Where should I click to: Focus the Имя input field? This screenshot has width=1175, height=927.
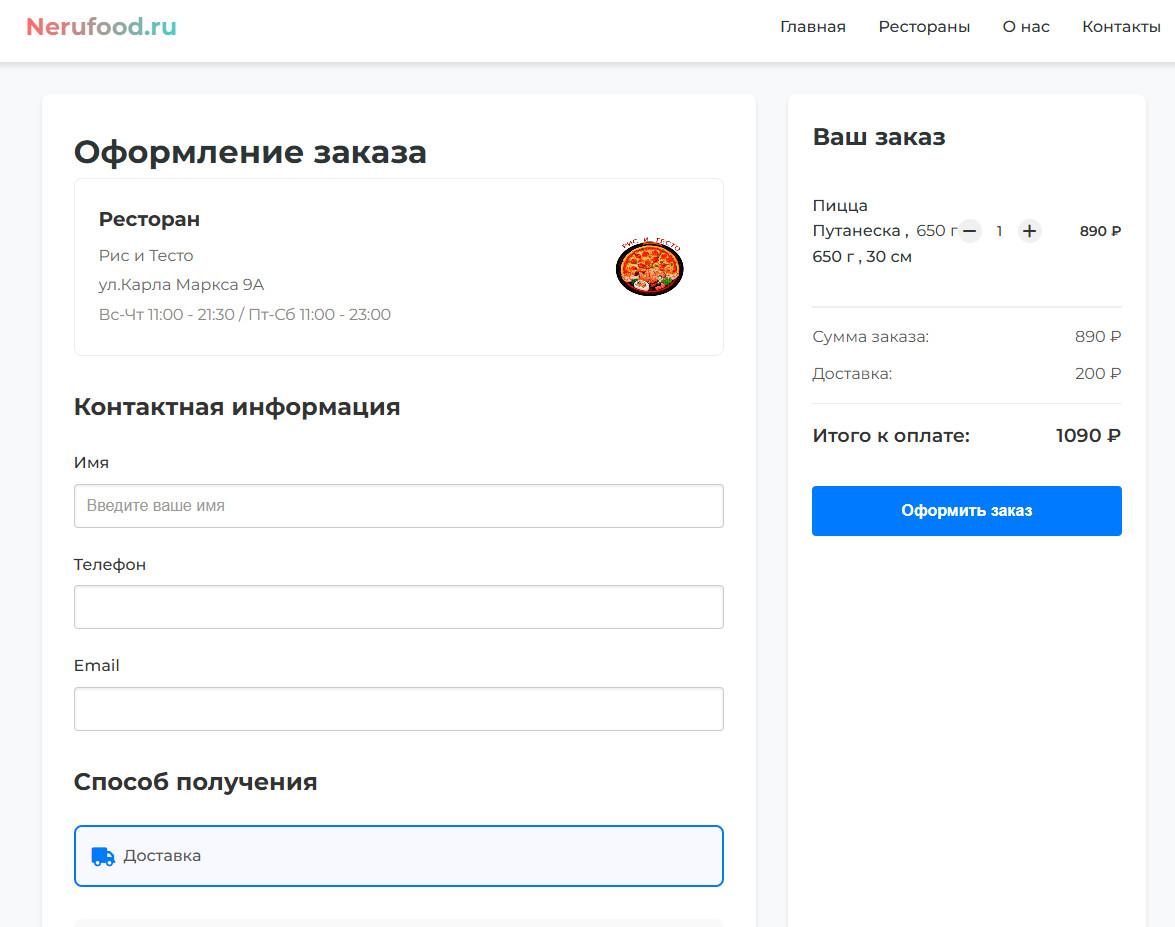point(399,506)
